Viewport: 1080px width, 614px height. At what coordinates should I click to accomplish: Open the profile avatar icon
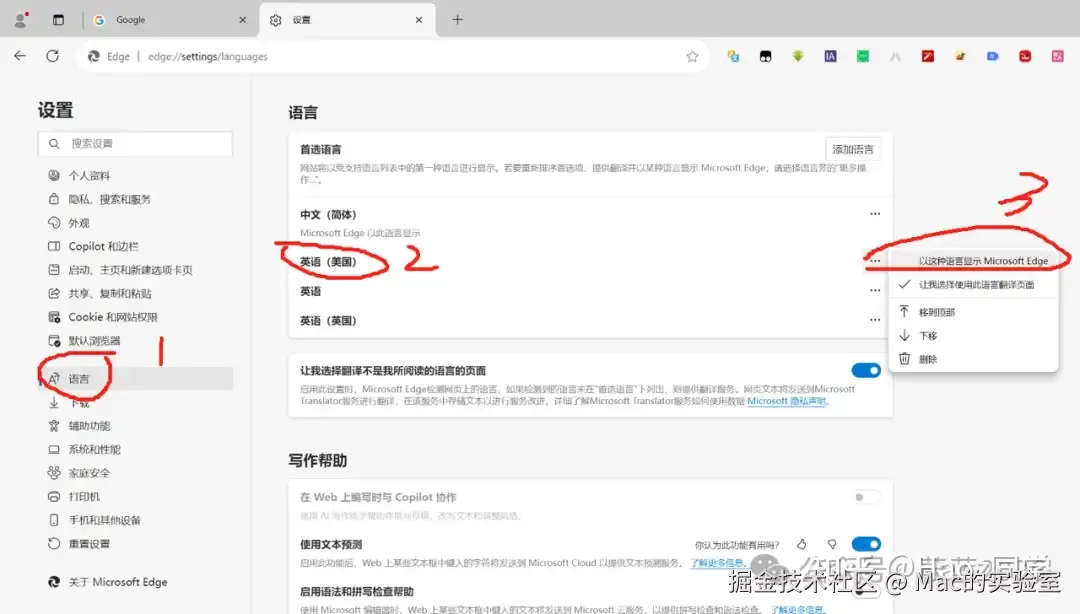tap(21, 19)
